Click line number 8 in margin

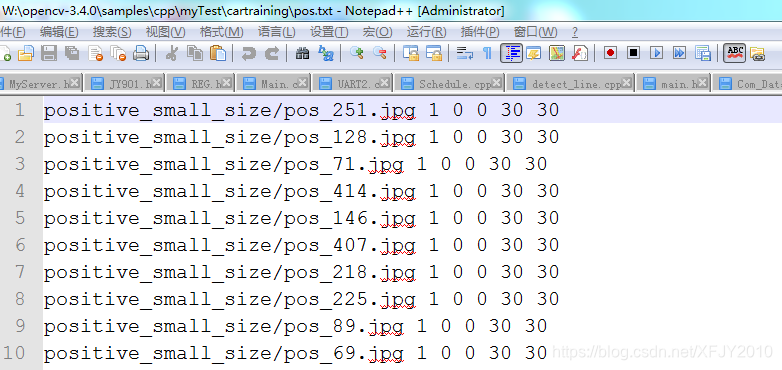(19, 298)
